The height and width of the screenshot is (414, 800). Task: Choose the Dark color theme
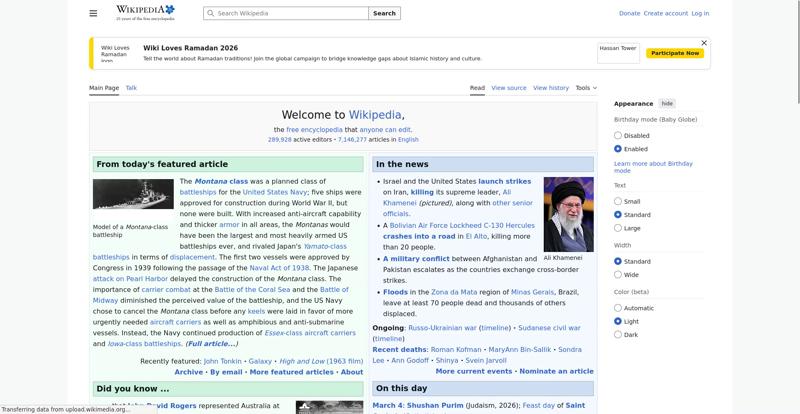coord(618,335)
